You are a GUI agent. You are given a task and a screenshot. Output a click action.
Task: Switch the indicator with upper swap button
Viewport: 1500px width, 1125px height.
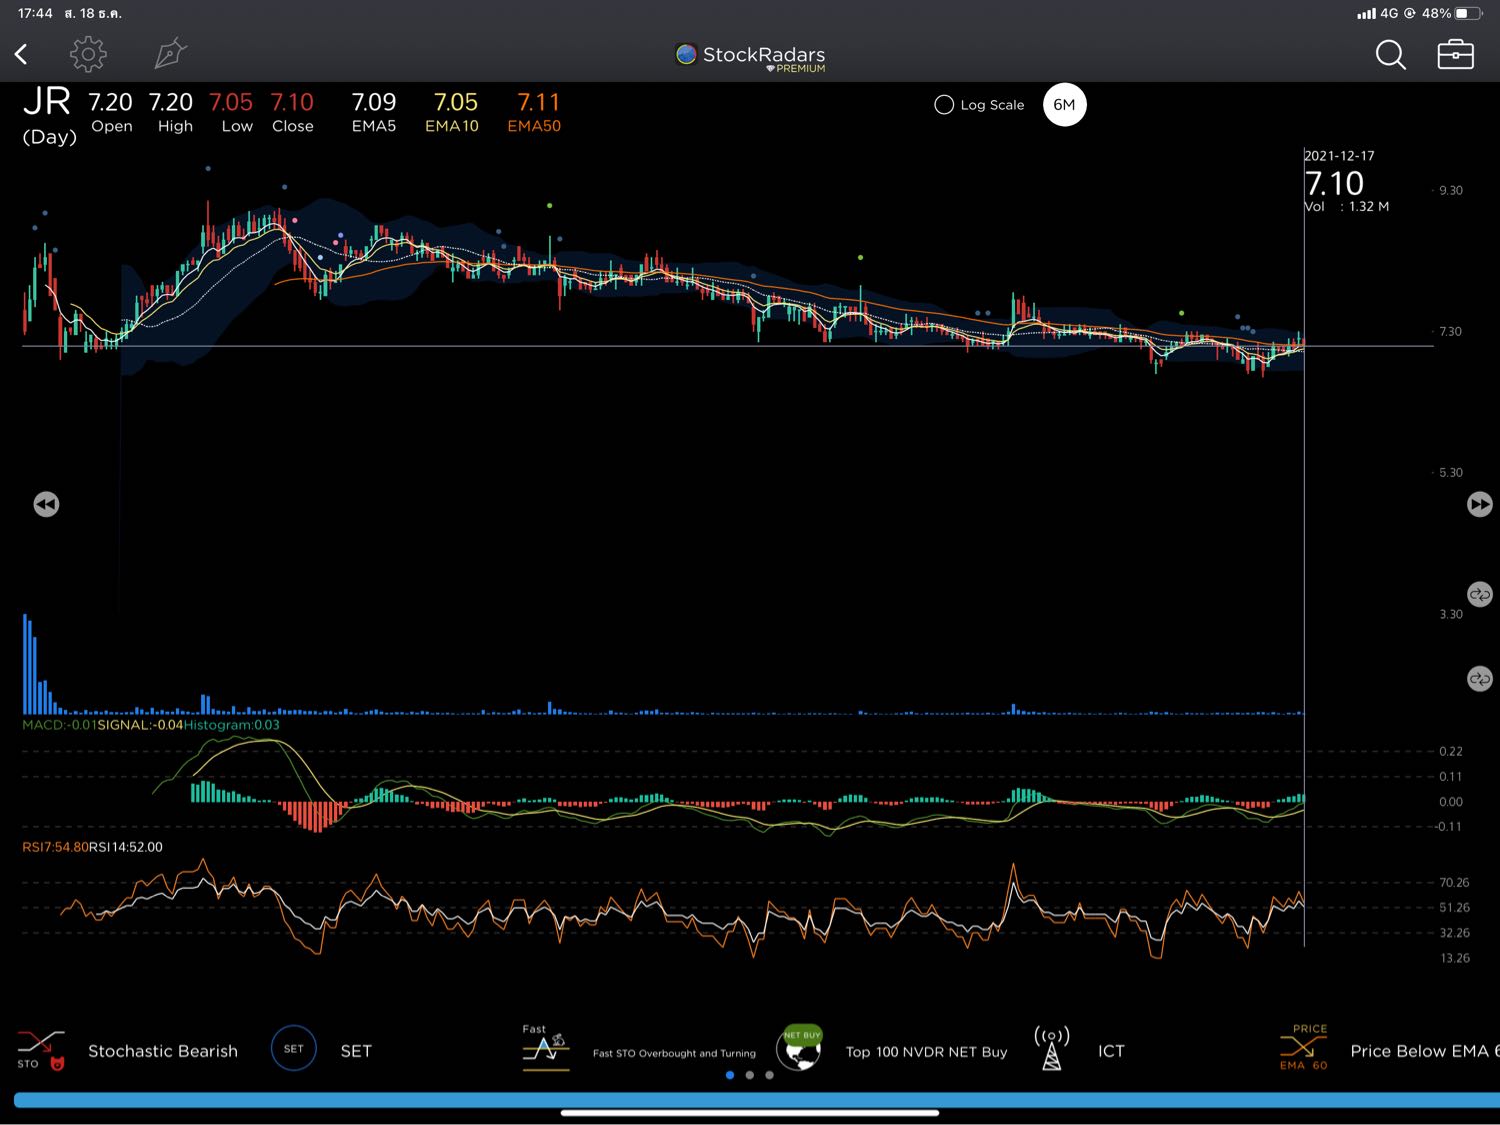(1479, 594)
